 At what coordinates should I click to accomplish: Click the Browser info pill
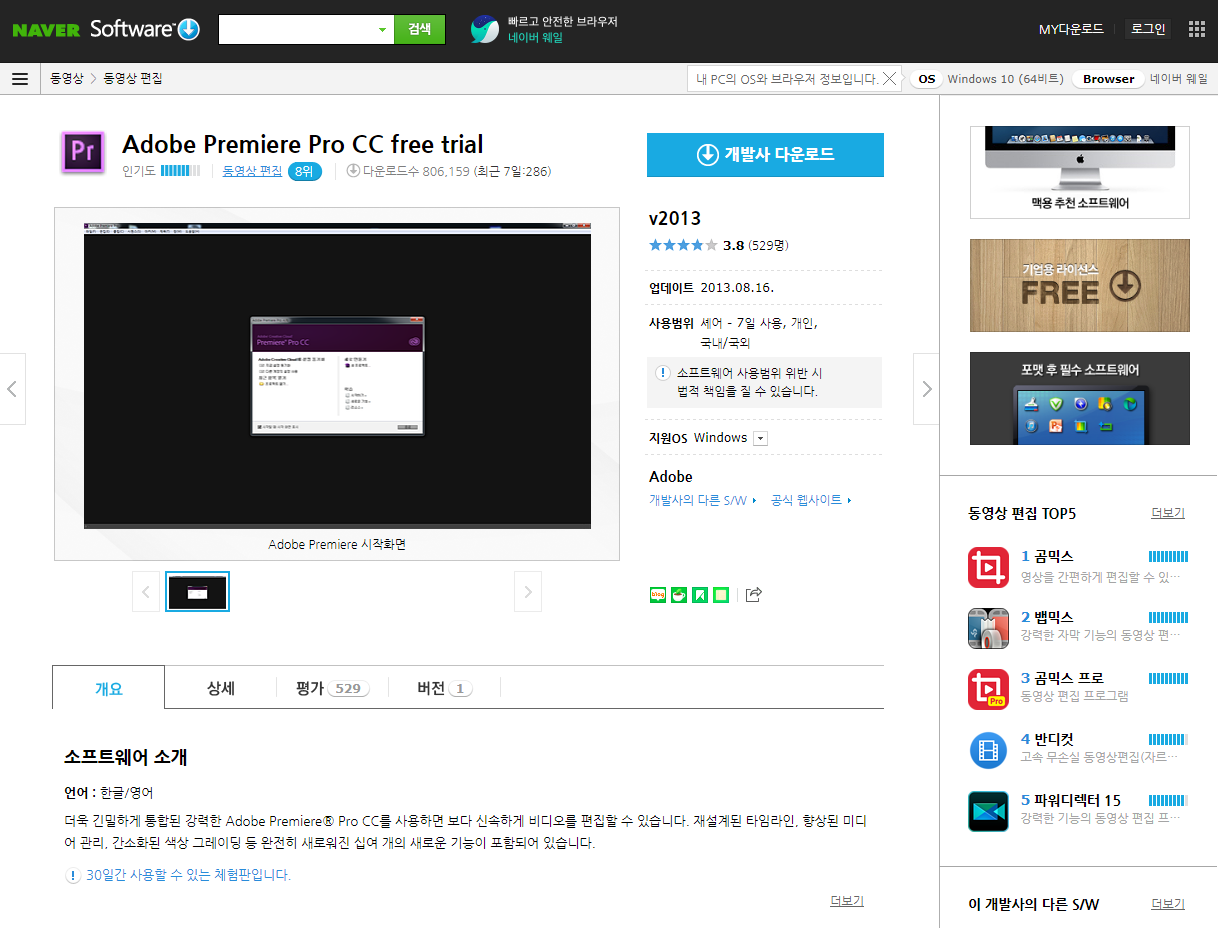click(1108, 79)
